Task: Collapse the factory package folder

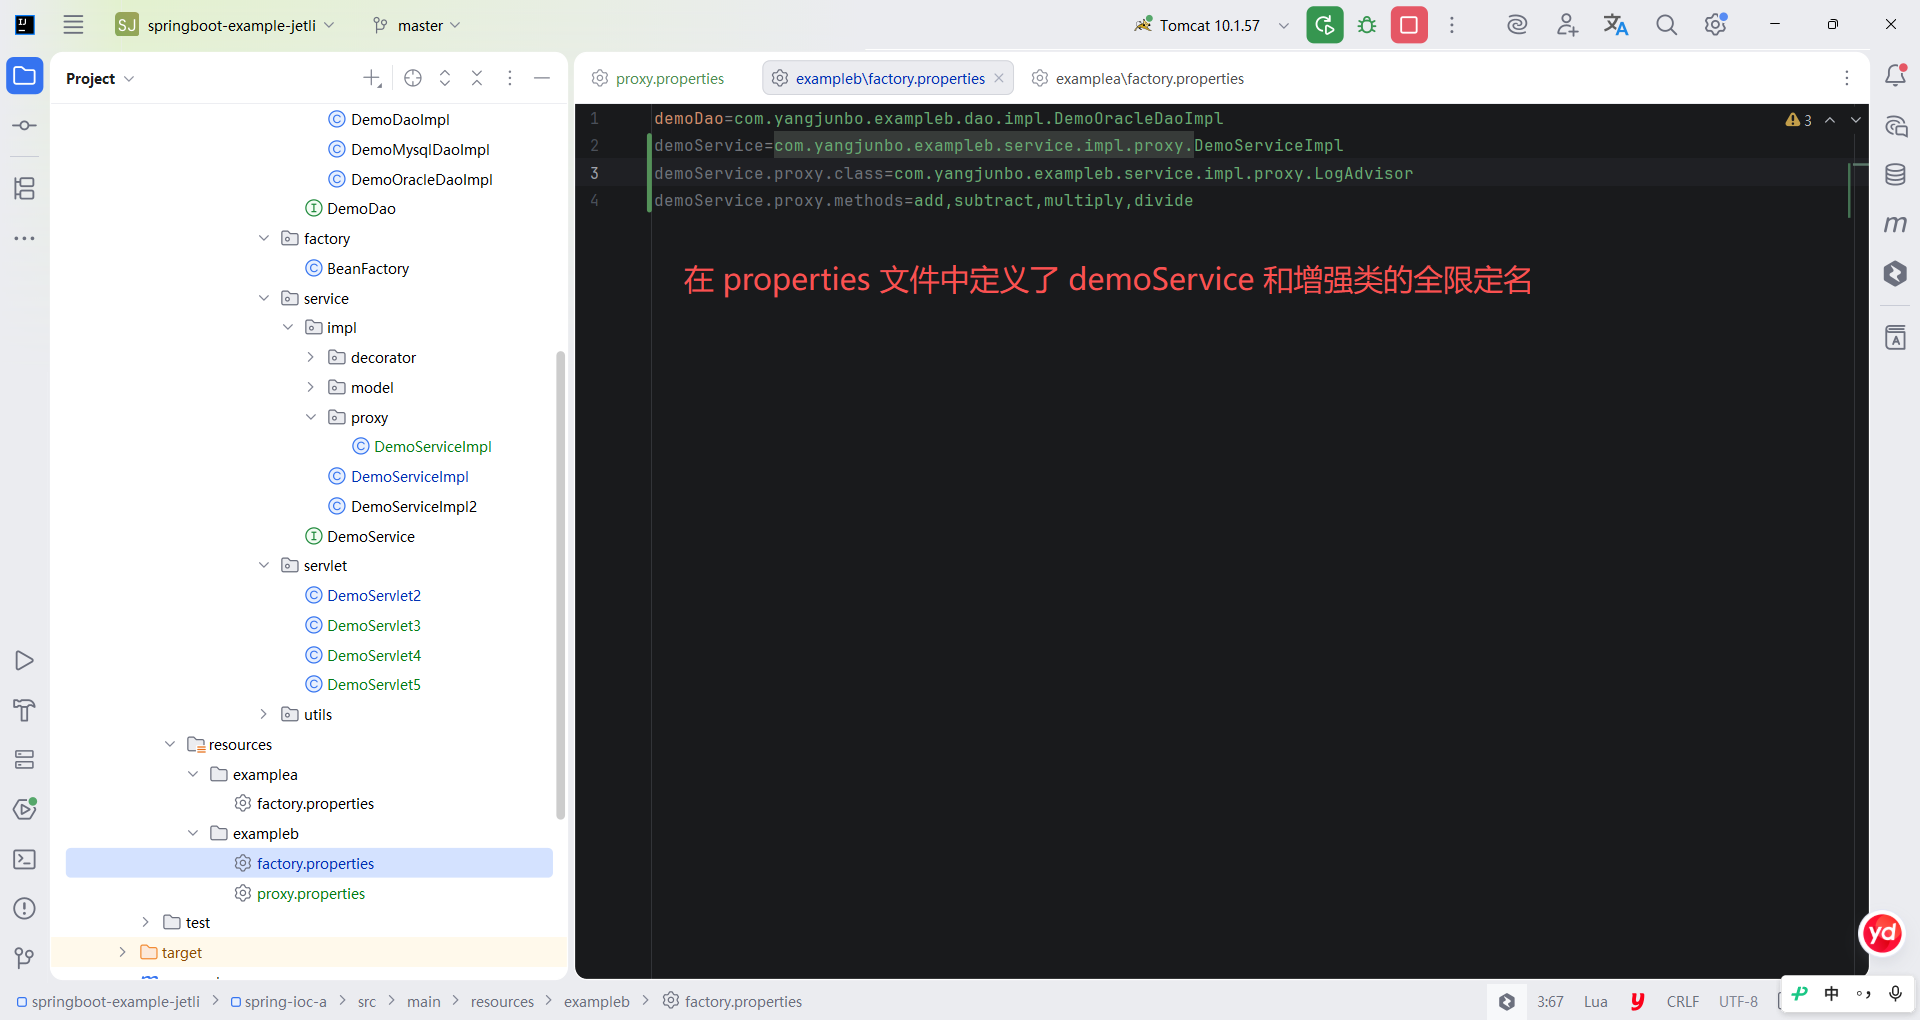Action: point(264,238)
